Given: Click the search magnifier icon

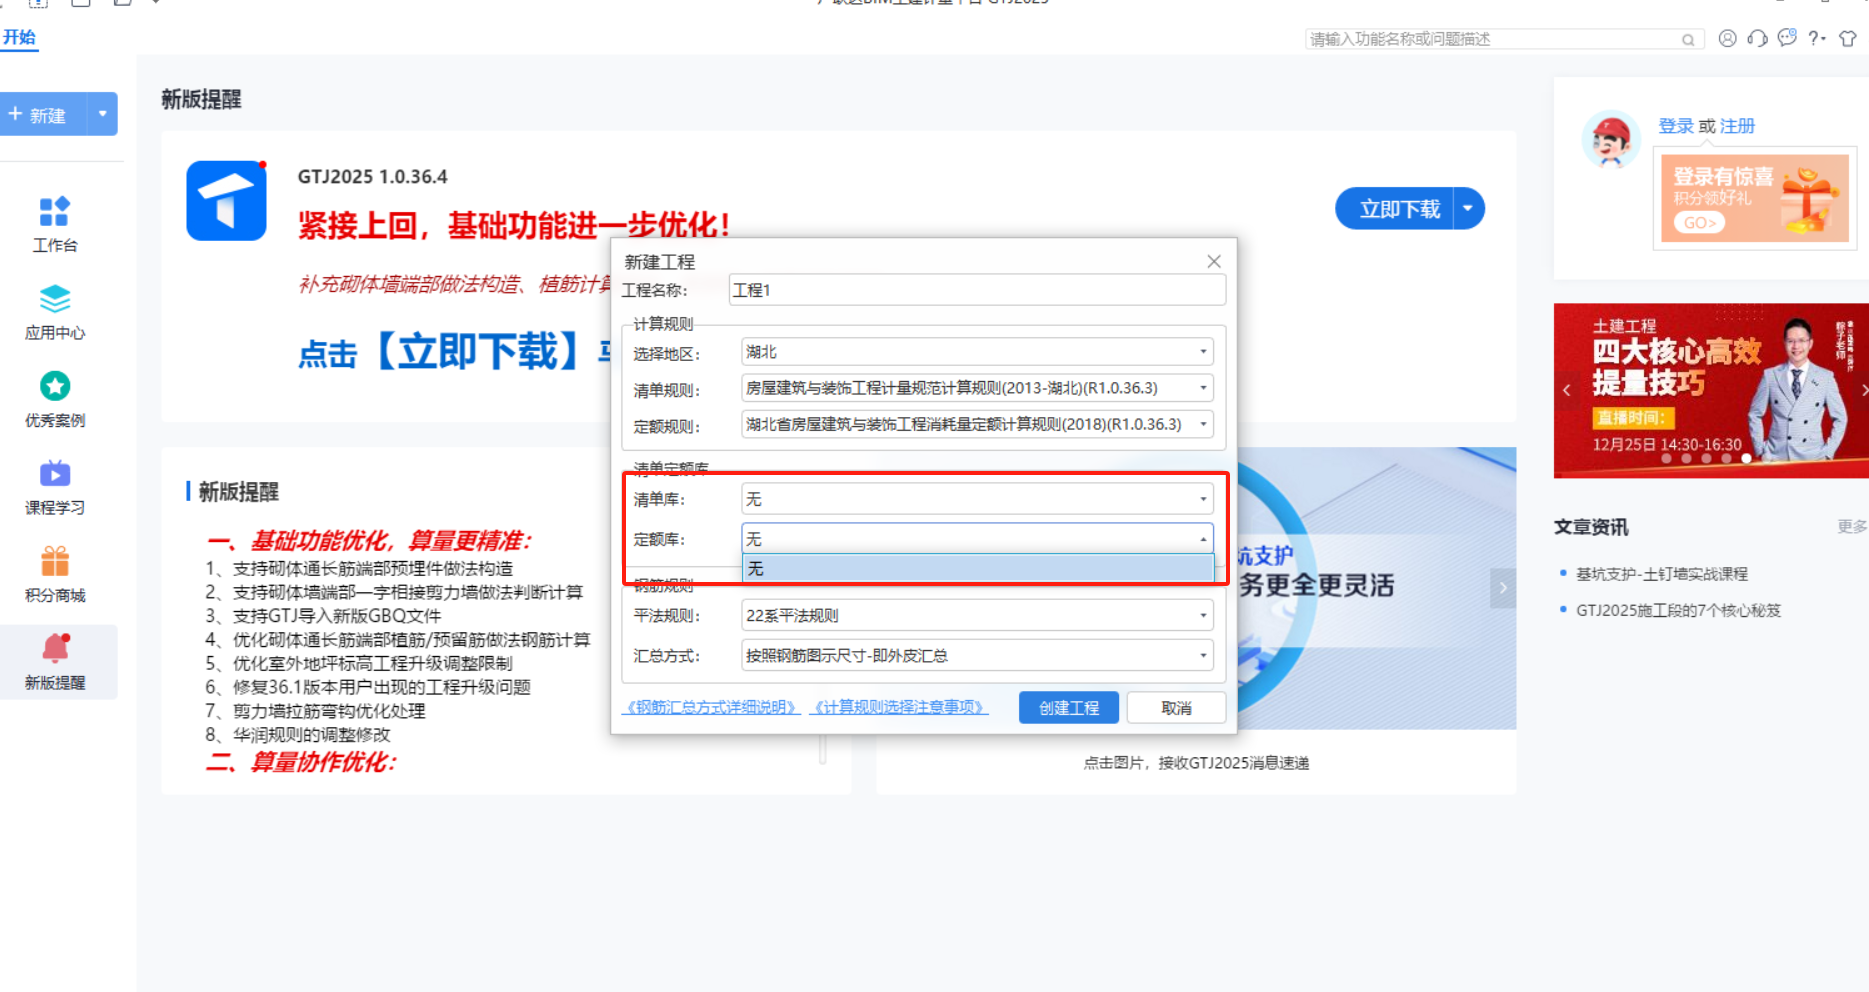Looking at the screenshot, I should [1688, 40].
